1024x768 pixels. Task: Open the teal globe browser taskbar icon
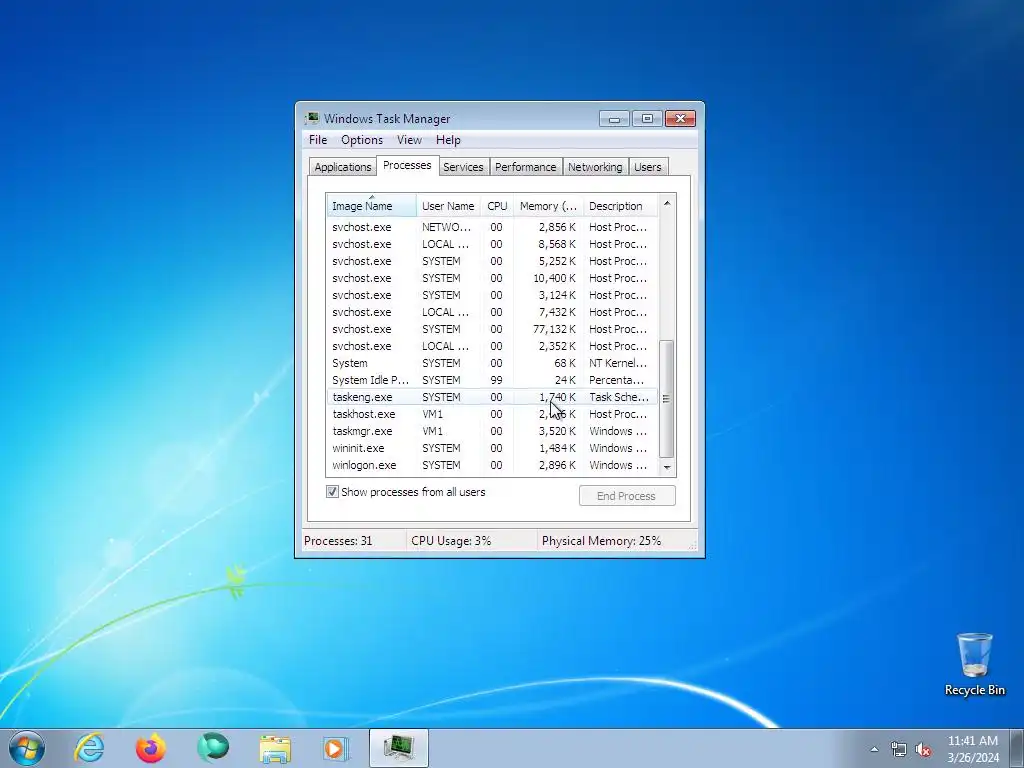pyautogui.click(x=213, y=748)
